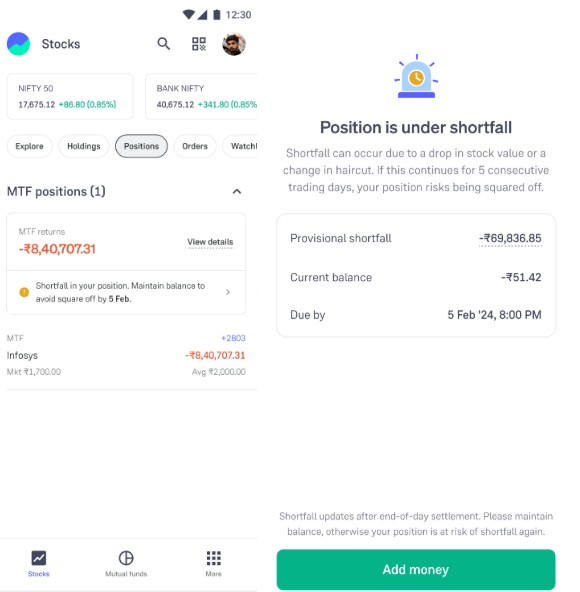Tap the Add money button

click(x=416, y=569)
